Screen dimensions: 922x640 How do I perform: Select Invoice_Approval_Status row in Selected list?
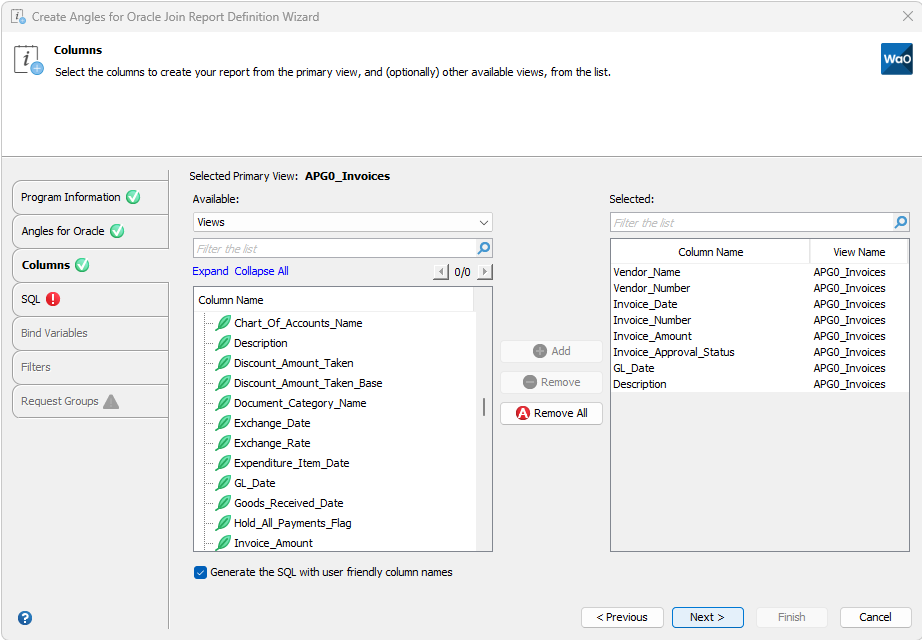click(x=673, y=352)
